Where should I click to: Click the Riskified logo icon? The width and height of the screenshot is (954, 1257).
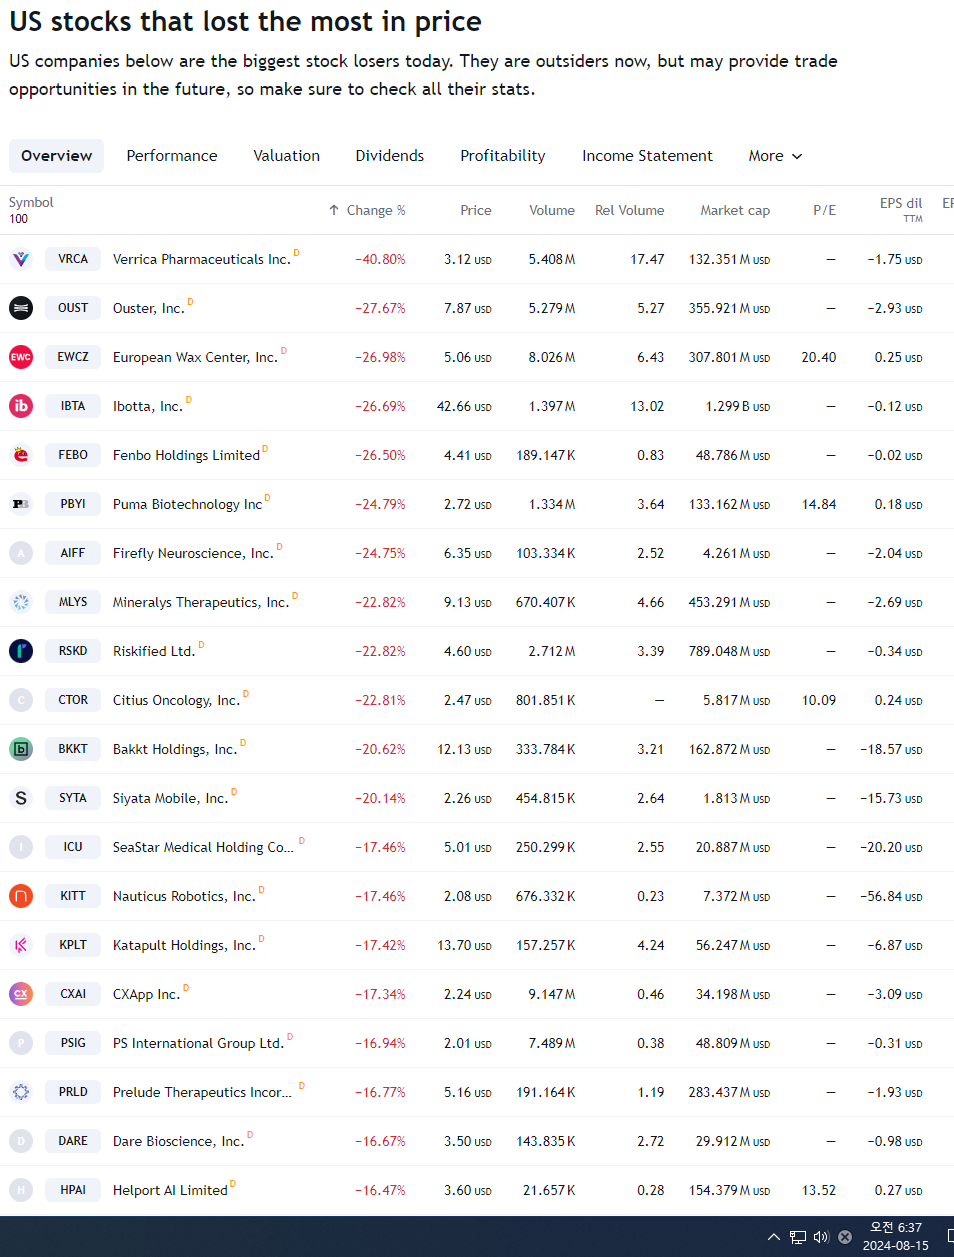tap(21, 651)
